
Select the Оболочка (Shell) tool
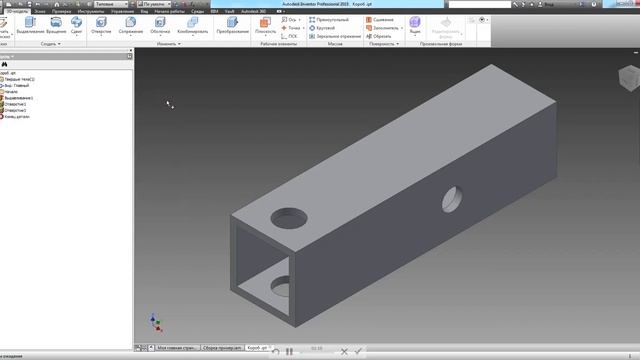(160, 25)
